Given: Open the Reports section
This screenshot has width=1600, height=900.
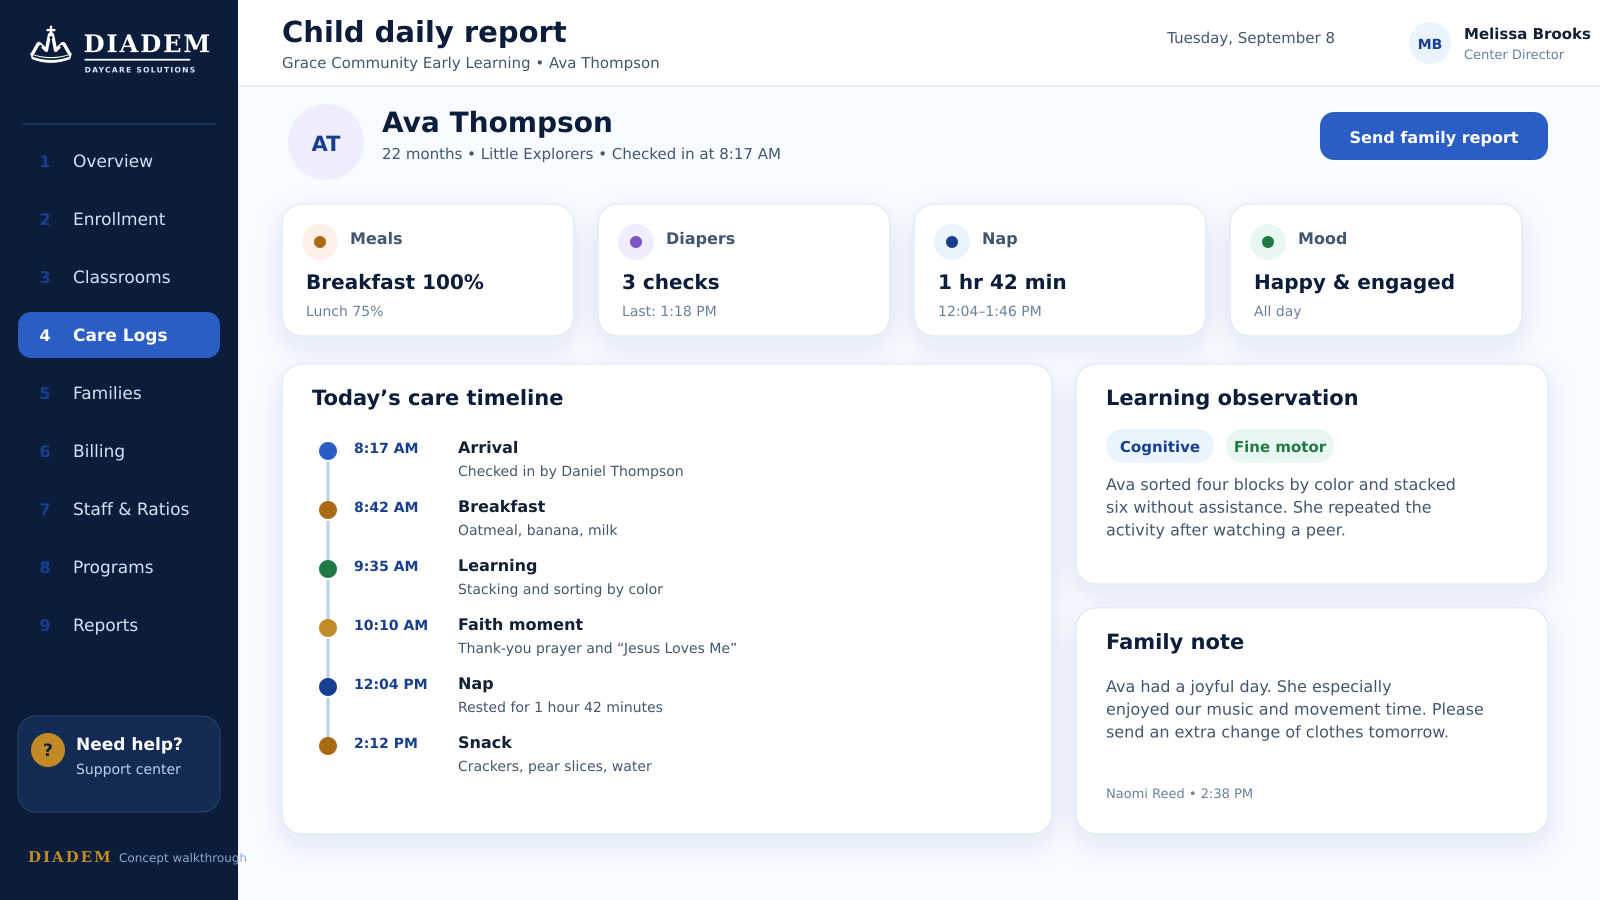Looking at the screenshot, I should point(119,625).
